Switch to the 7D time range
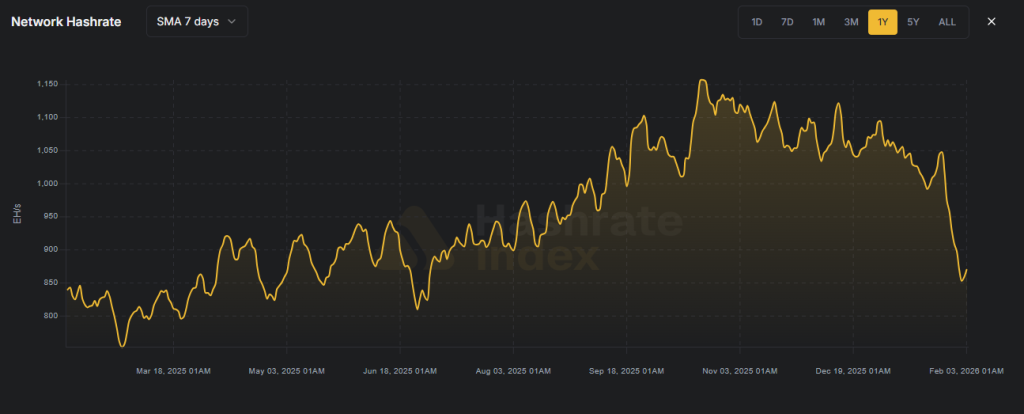 (x=788, y=22)
